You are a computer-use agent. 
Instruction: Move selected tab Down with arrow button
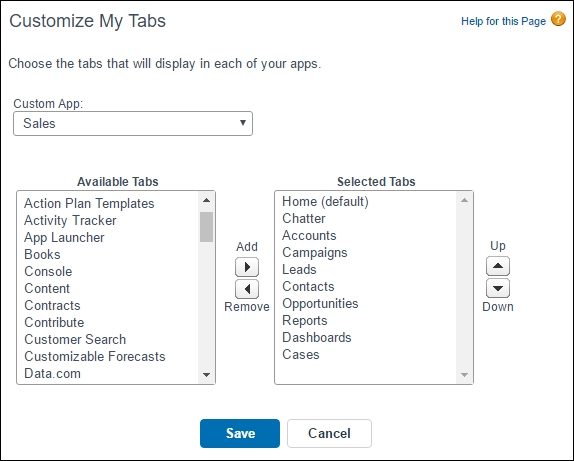pyautogui.click(x=498, y=288)
